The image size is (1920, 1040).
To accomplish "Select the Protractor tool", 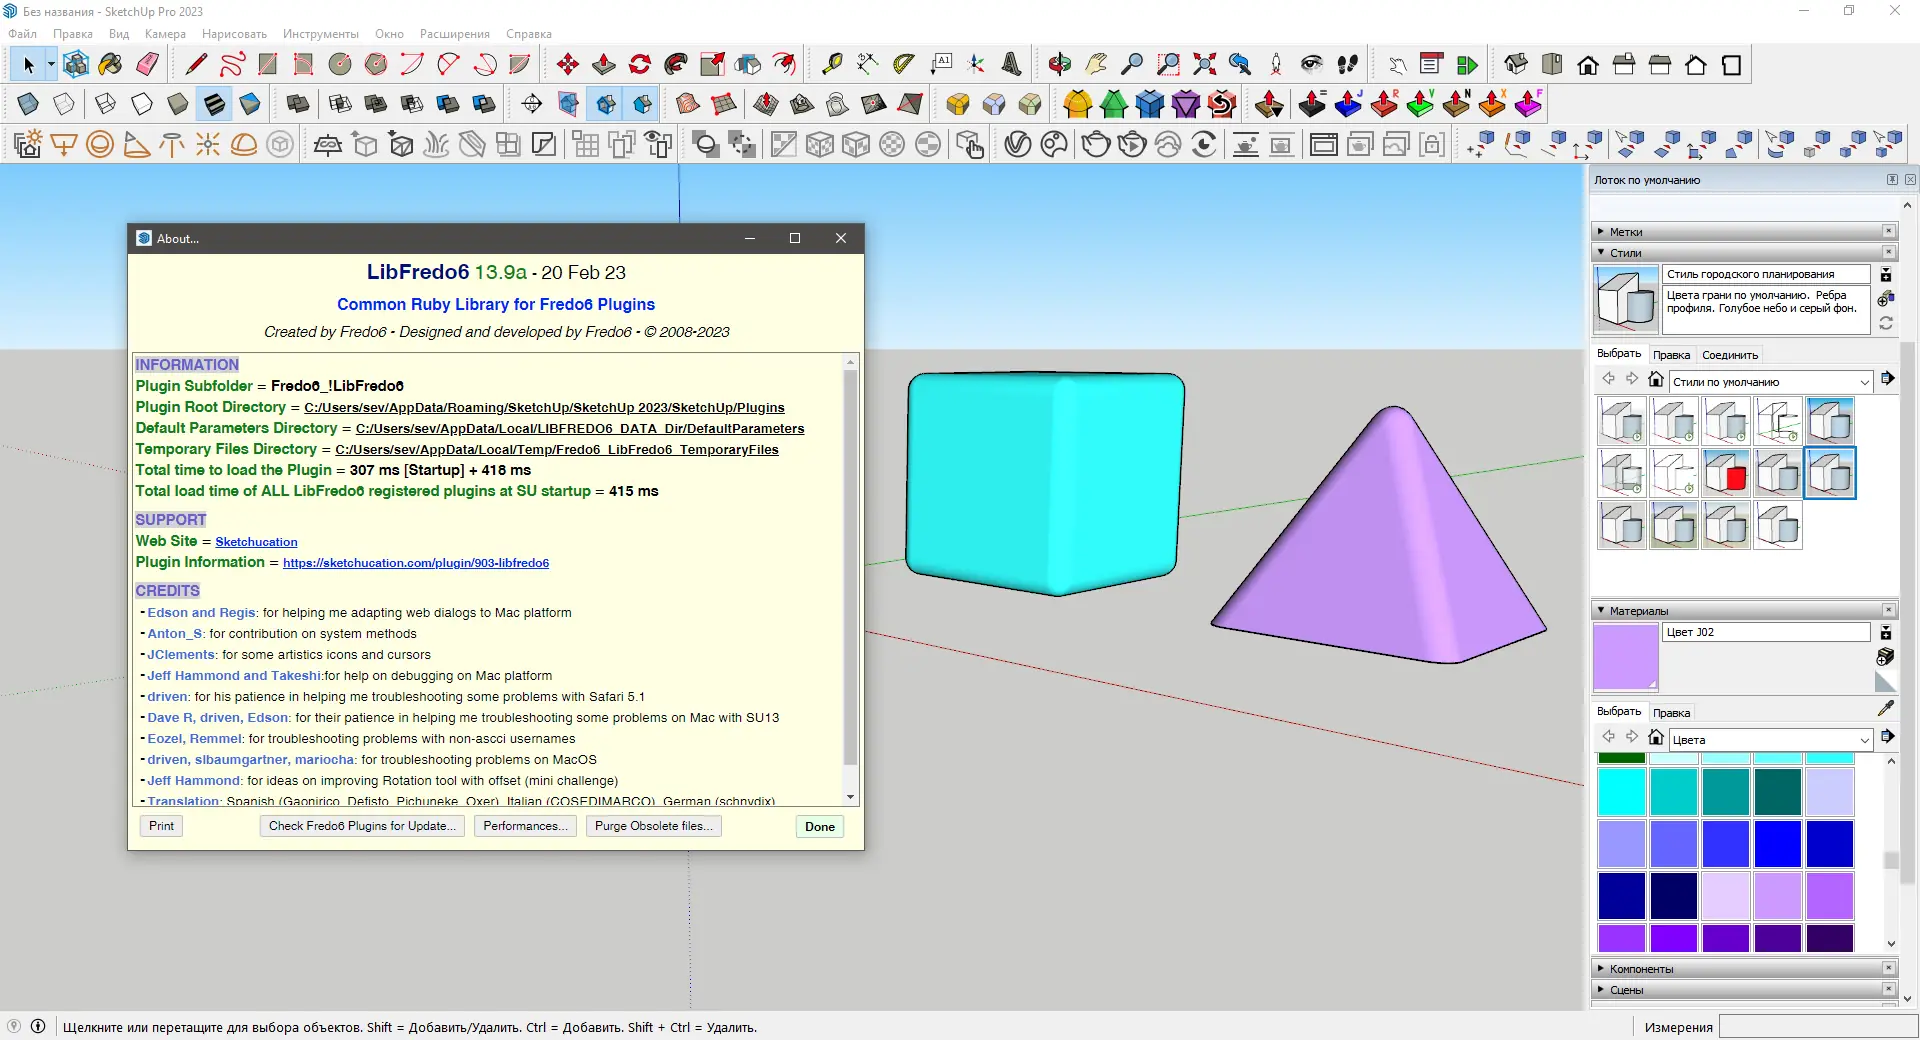I will (904, 65).
